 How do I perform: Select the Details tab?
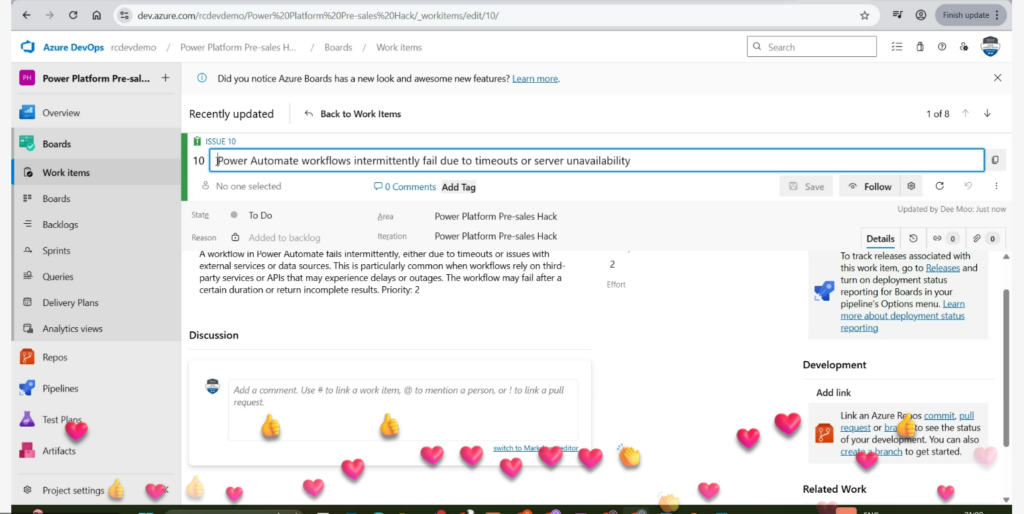pyautogui.click(x=880, y=238)
